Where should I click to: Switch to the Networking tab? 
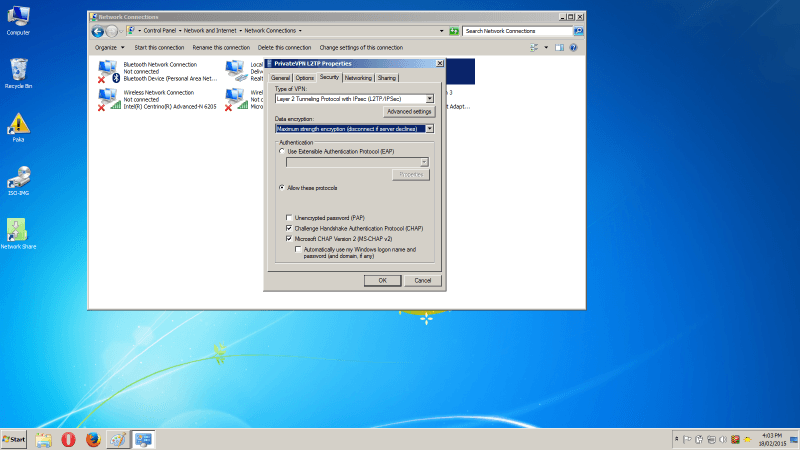pyautogui.click(x=358, y=77)
